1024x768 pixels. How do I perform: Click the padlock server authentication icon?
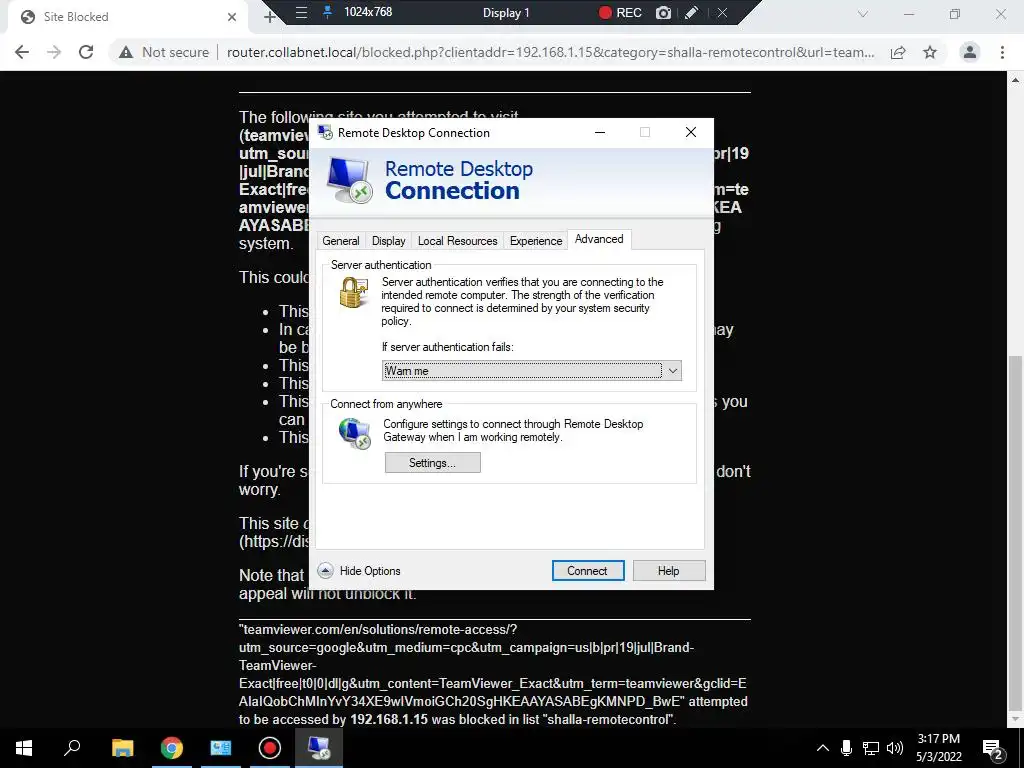coord(353,293)
